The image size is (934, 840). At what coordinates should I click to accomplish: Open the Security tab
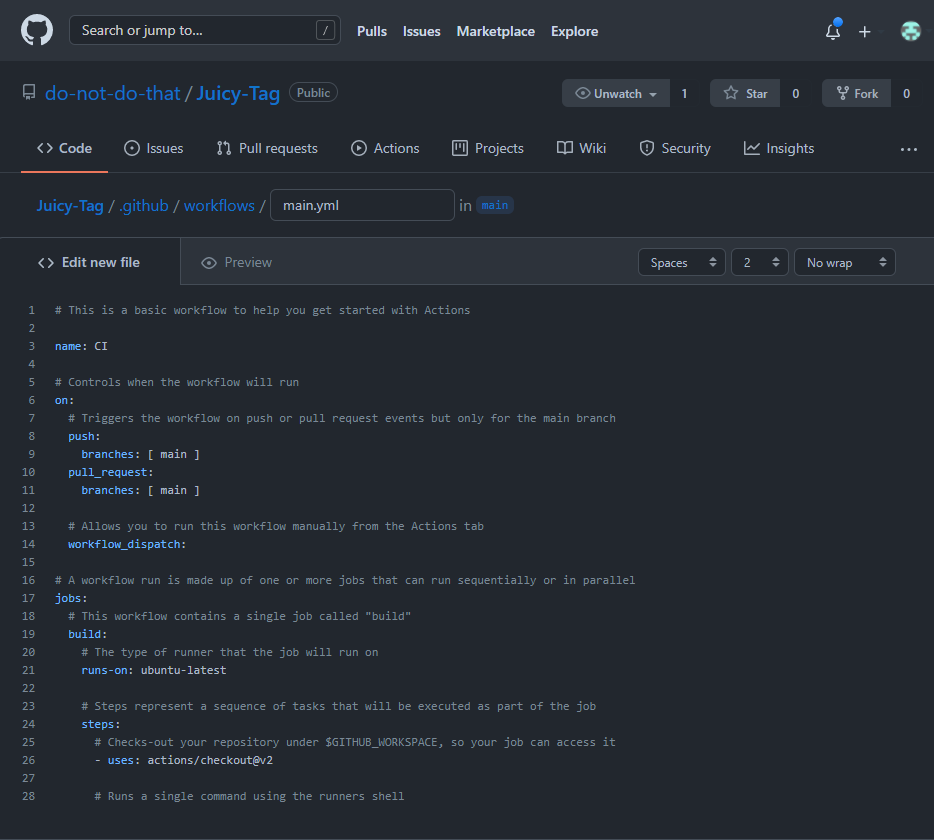click(x=675, y=148)
